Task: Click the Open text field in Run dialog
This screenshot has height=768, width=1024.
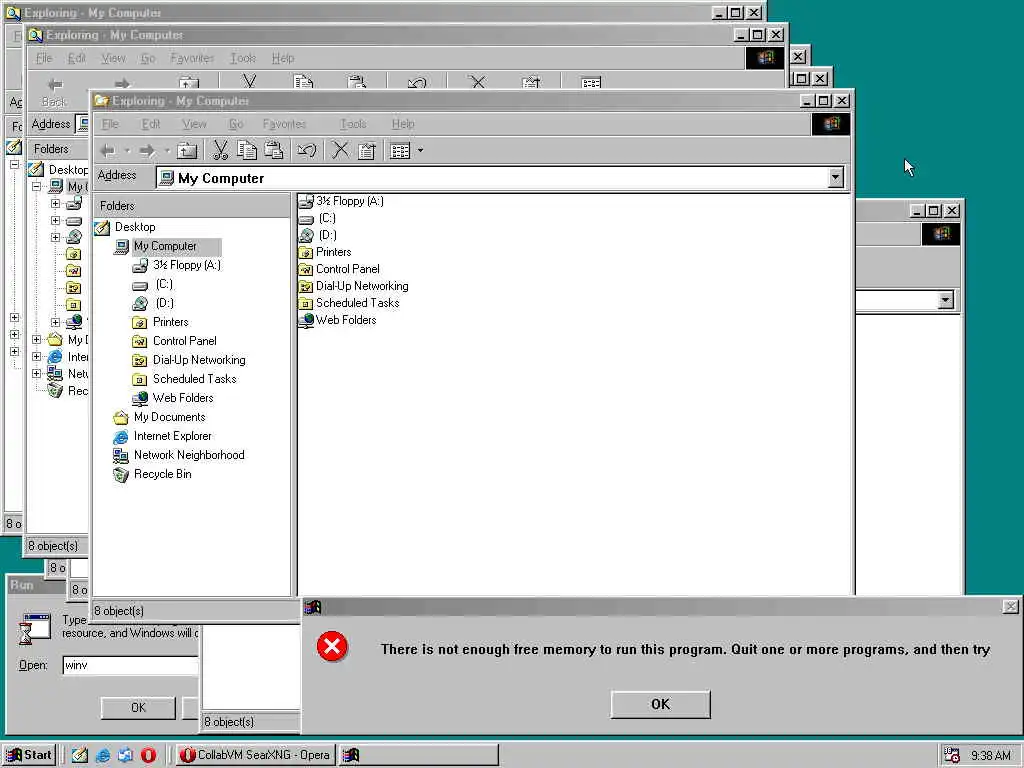Action: pyautogui.click(x=130, y=665)
